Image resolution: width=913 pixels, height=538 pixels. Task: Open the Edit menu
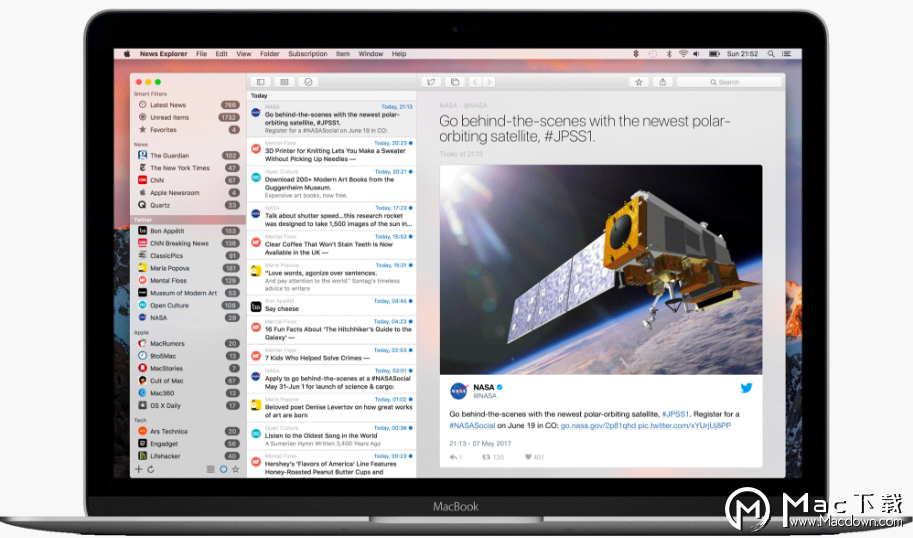coord(221,54)
